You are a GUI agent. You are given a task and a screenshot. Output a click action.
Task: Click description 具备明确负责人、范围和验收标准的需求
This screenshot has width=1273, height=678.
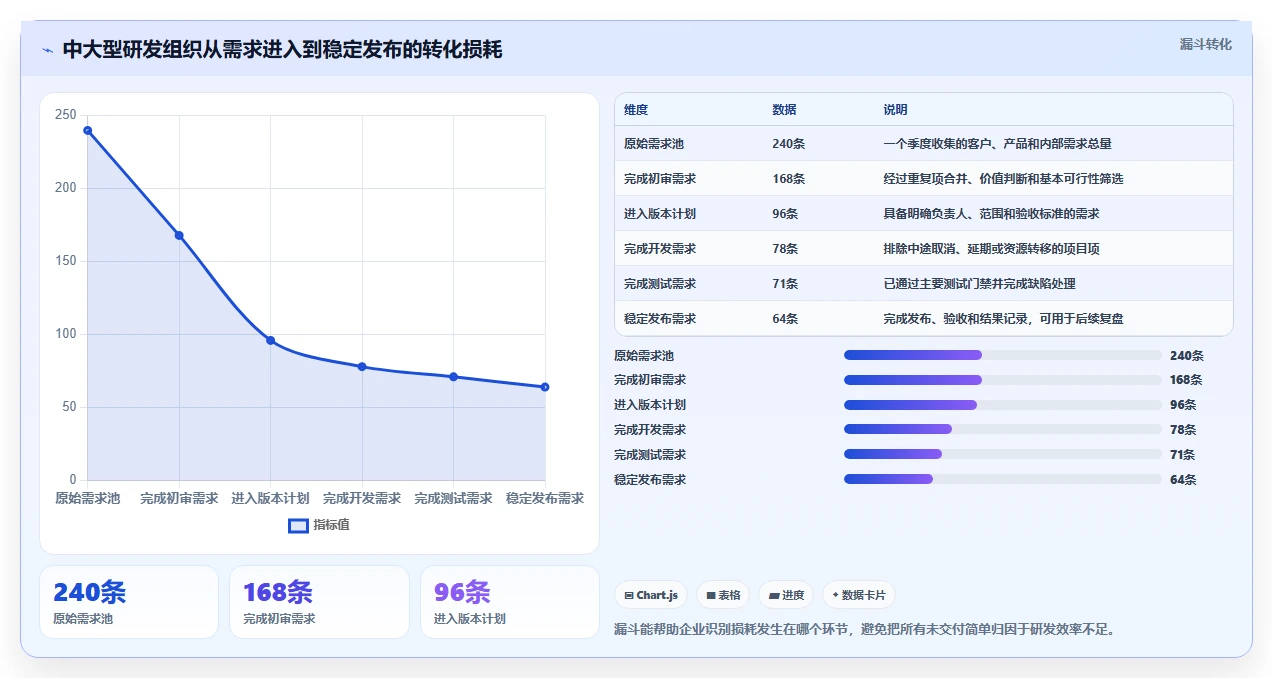991,214
